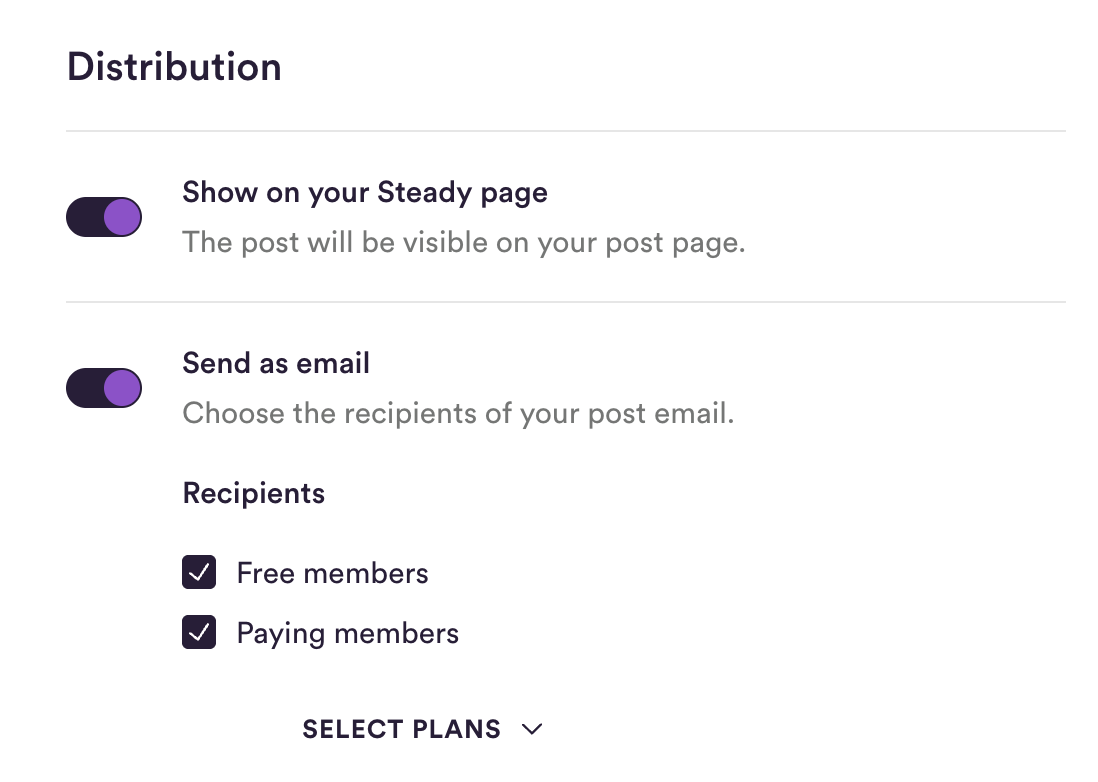
Task: Uncheck the Paying members checkbox
Action: coord(199,632)
